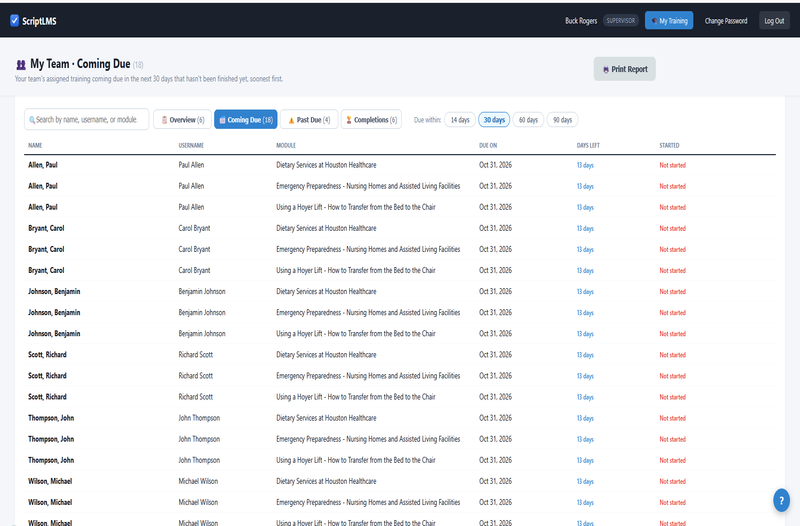Viewport: 800px width, 526px height.
Task: Click Benjamin Johnson's Emergency Preparedness module
Action: point(368,313)
